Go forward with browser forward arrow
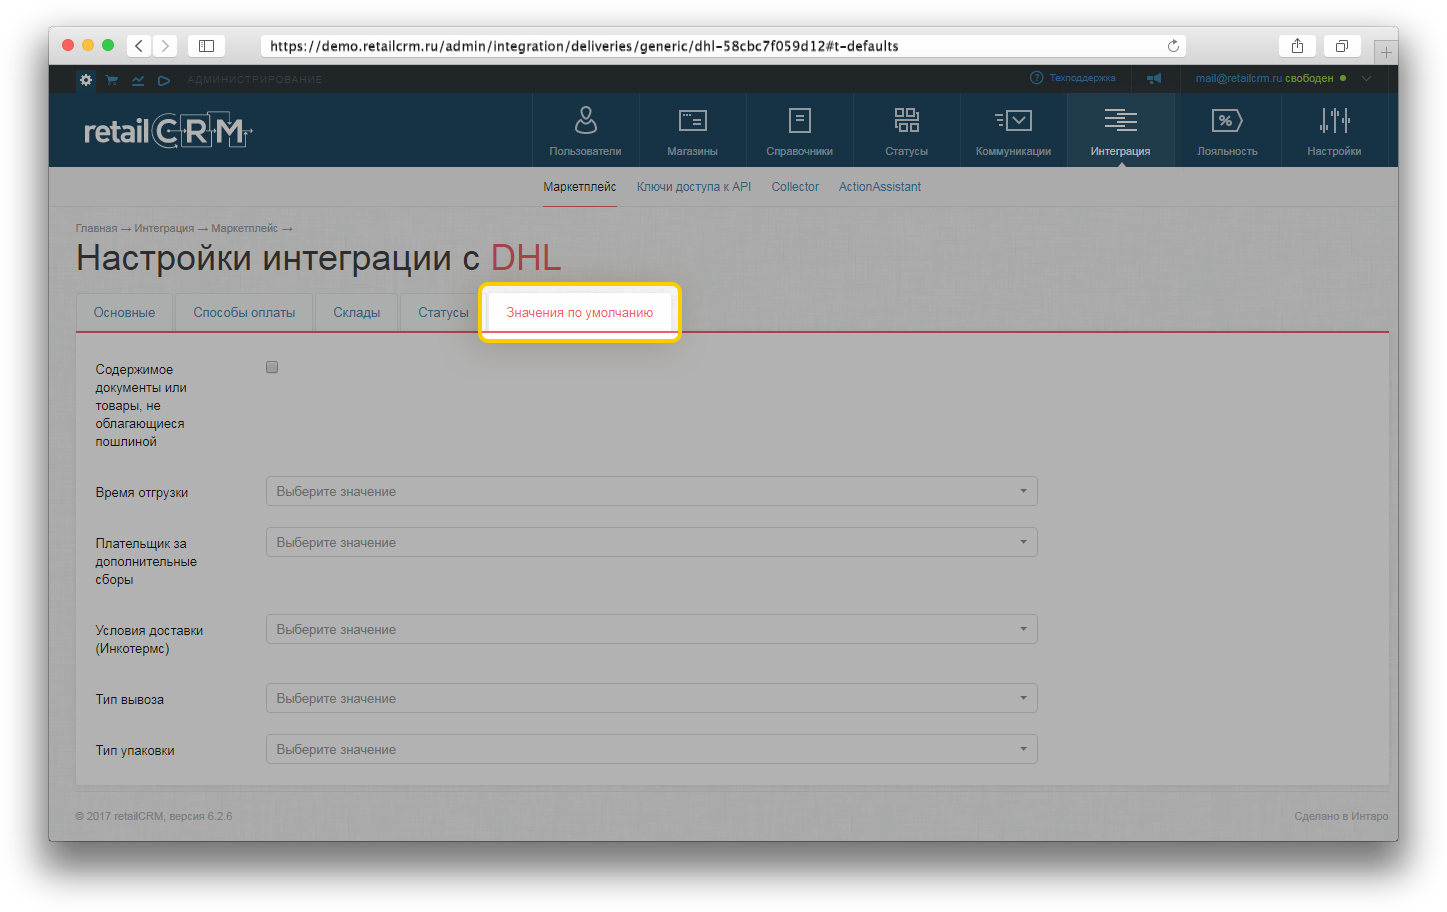 tap(166, 46)
